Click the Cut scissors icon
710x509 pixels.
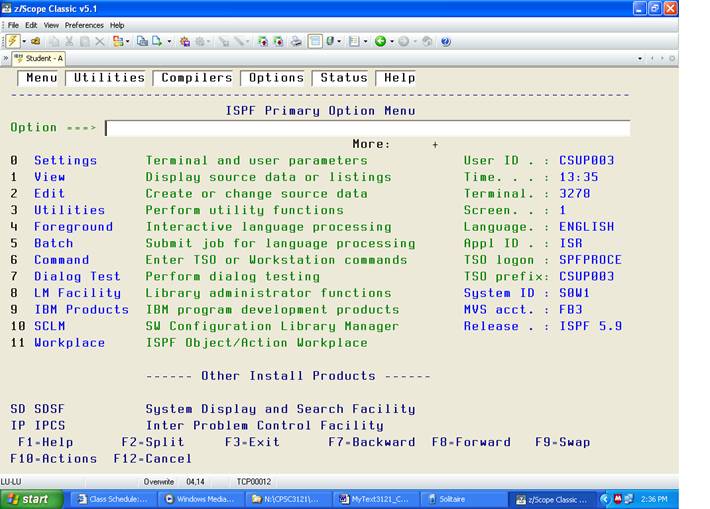(x=69, y=42)
